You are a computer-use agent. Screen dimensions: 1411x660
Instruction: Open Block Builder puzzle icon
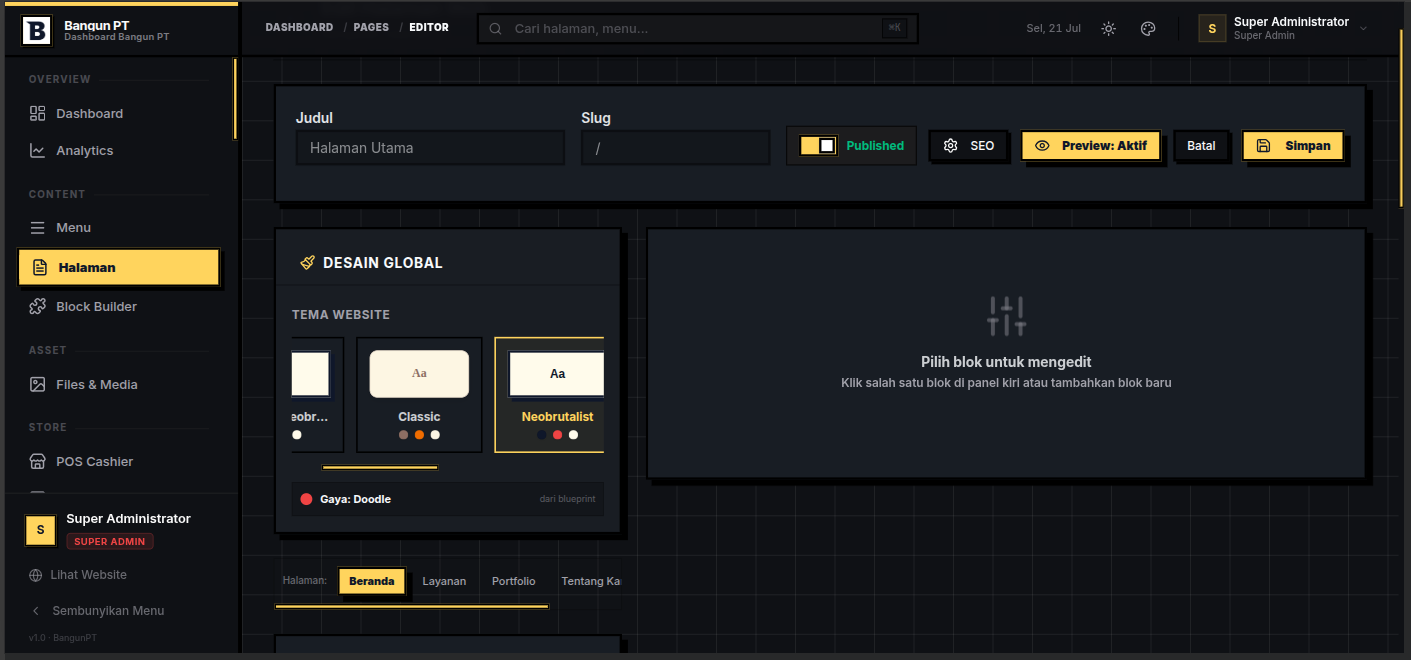37,306
